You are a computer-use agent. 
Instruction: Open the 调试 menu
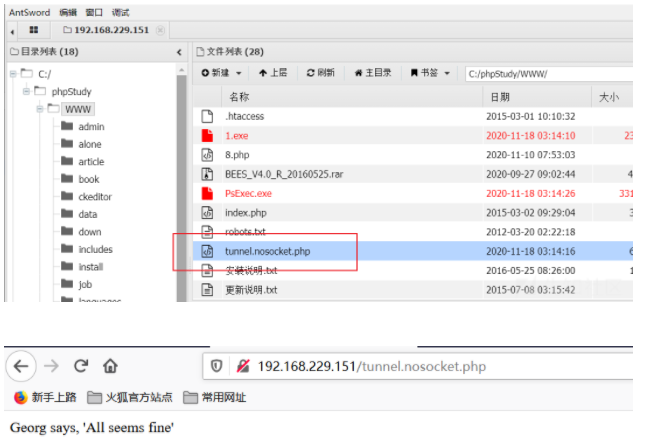click(120, 12)
